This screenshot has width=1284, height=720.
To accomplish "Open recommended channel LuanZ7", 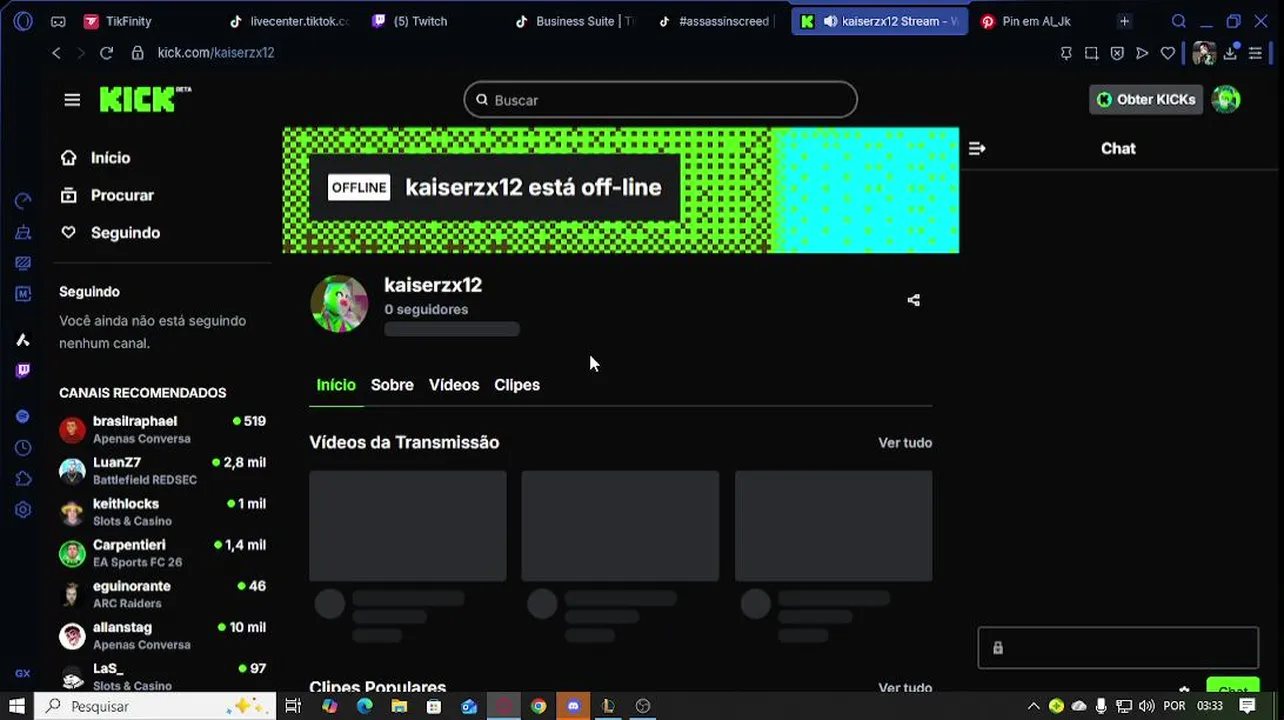I will click(162, 471).
